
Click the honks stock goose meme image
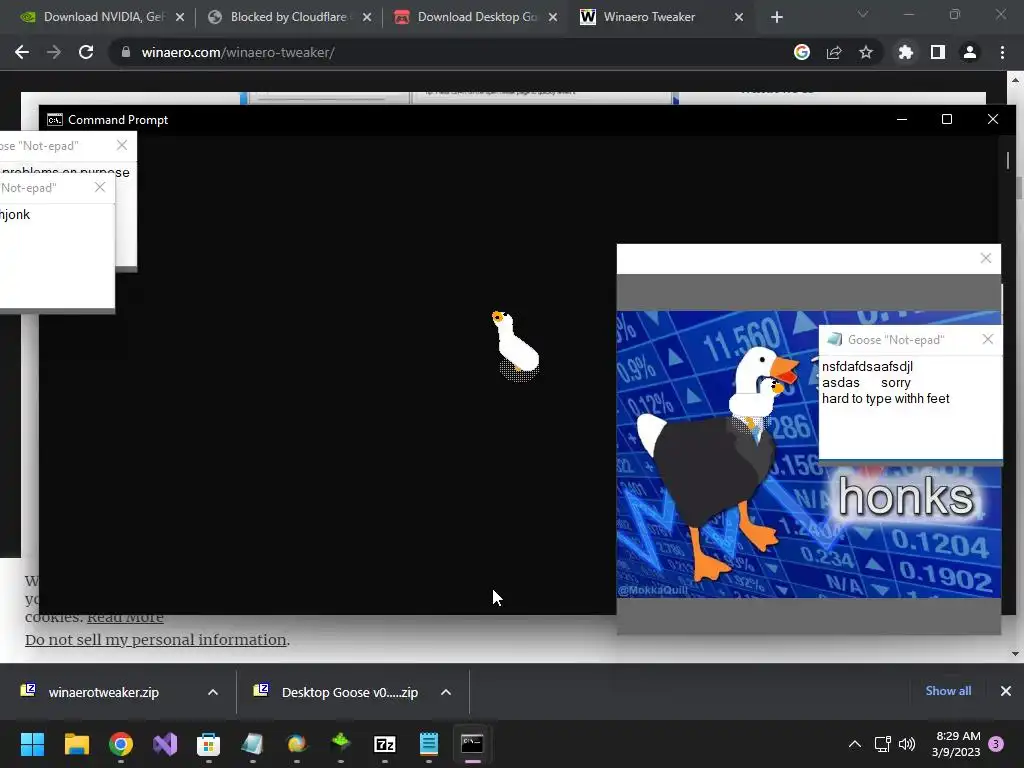tap(808, 454)
